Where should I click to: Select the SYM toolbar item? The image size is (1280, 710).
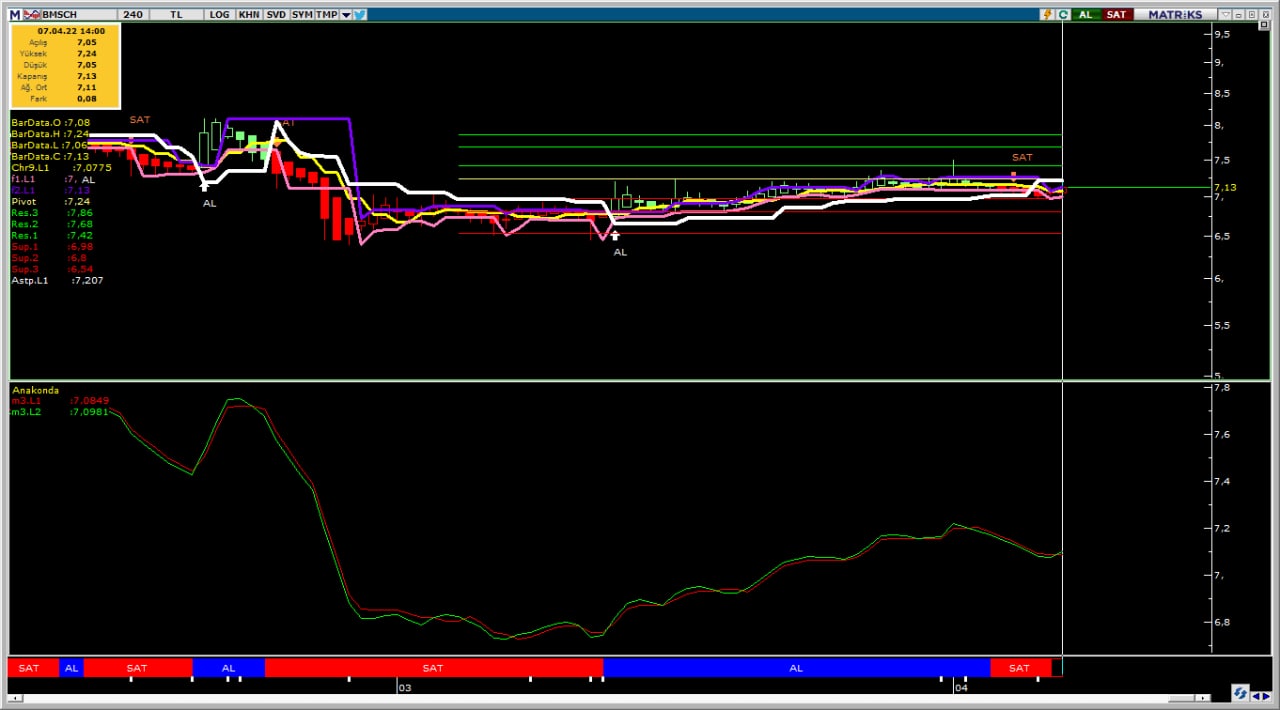point(302,15)
